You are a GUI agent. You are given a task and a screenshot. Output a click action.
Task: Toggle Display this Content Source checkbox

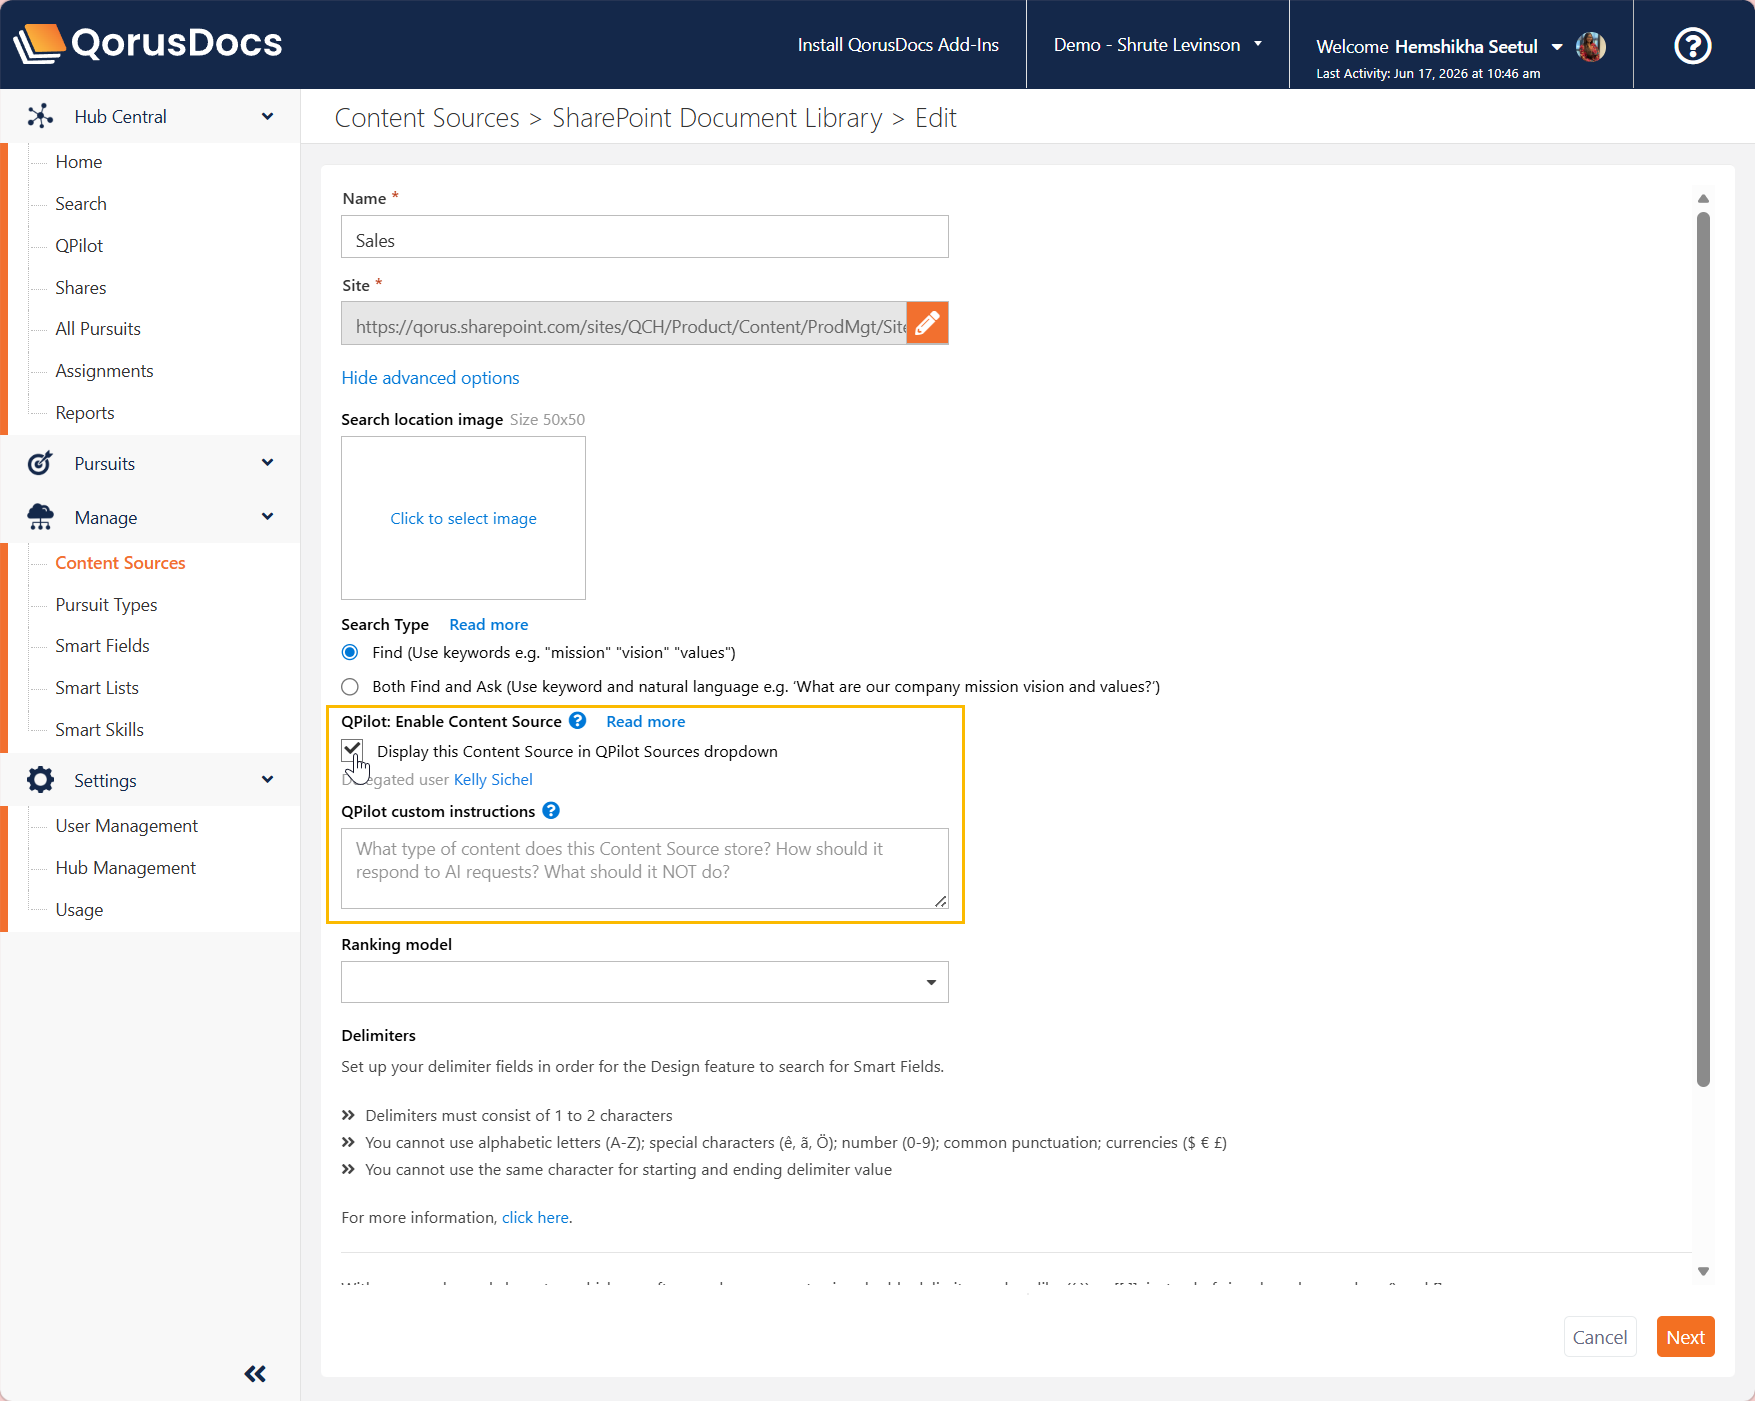[352, 750]
